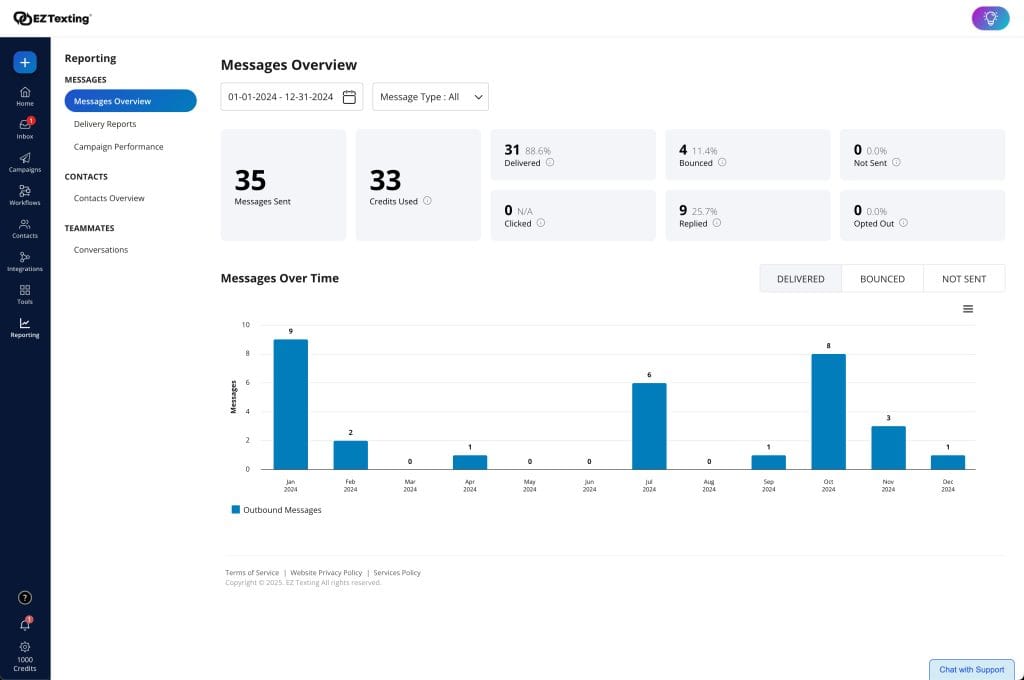Open the chart export hamburger menu
Image resolution: width=1024 pixels, height=680 pixels.
tap(967, 309)
